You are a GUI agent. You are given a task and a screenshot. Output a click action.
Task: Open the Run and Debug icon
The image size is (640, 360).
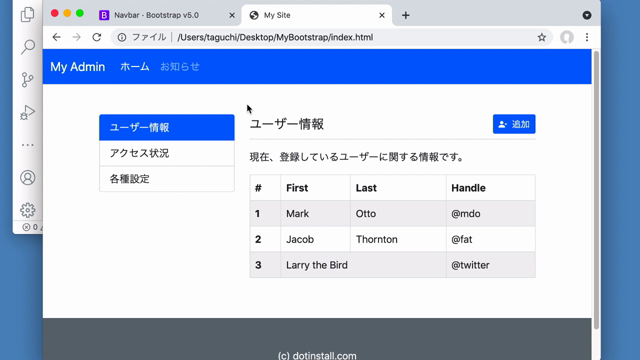pyautogui.click(x=27, y=112)
